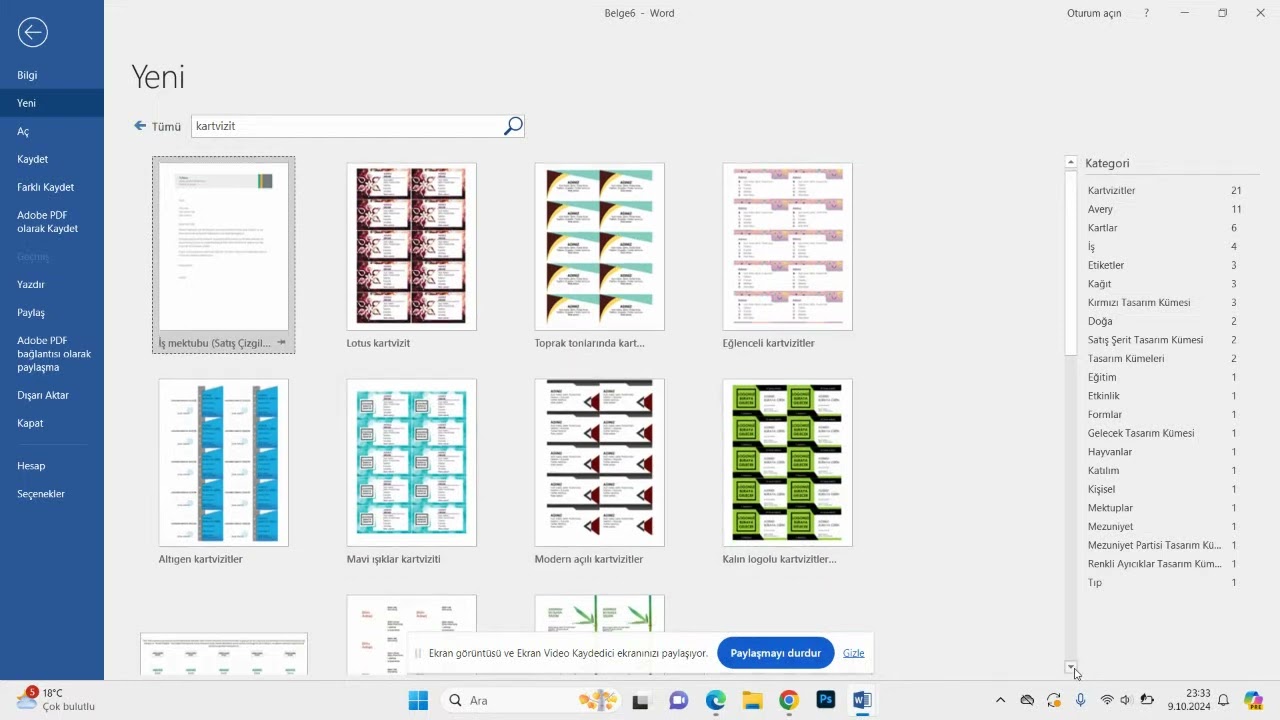The height and width of the screenshot is (720, 1280).
Task: Open the Task View taskbar icon
Action: pyautogui.click(x=640, y=700)
